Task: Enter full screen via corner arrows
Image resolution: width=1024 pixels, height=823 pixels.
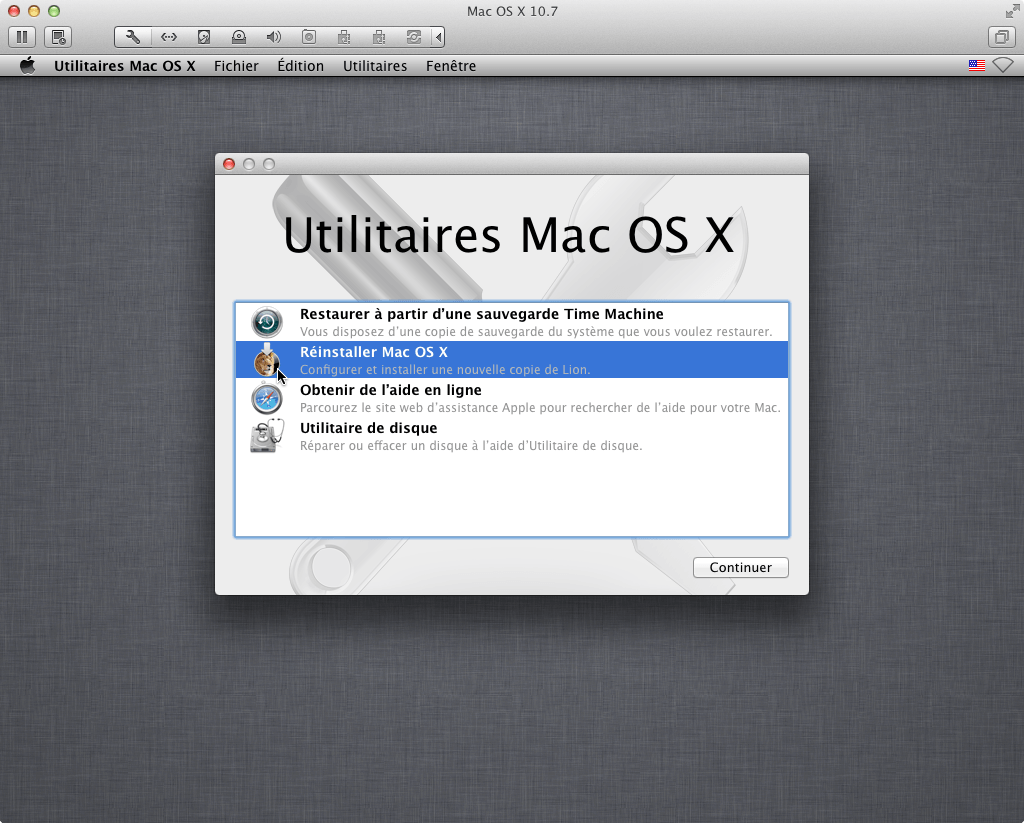Action: pyautogui.click(x=1012, y=11)
